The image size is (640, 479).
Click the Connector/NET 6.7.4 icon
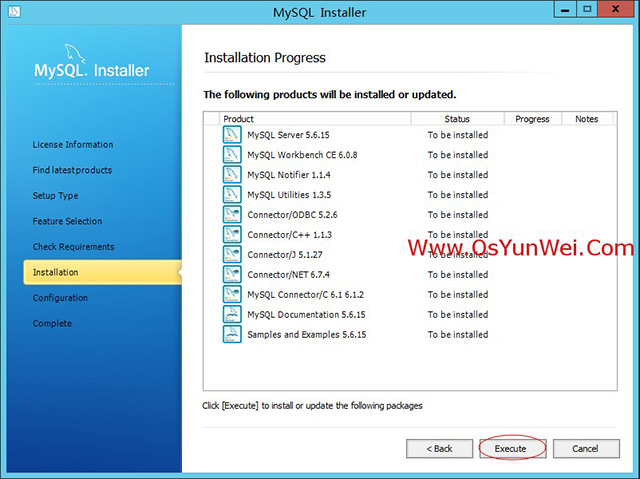point(232,275)
